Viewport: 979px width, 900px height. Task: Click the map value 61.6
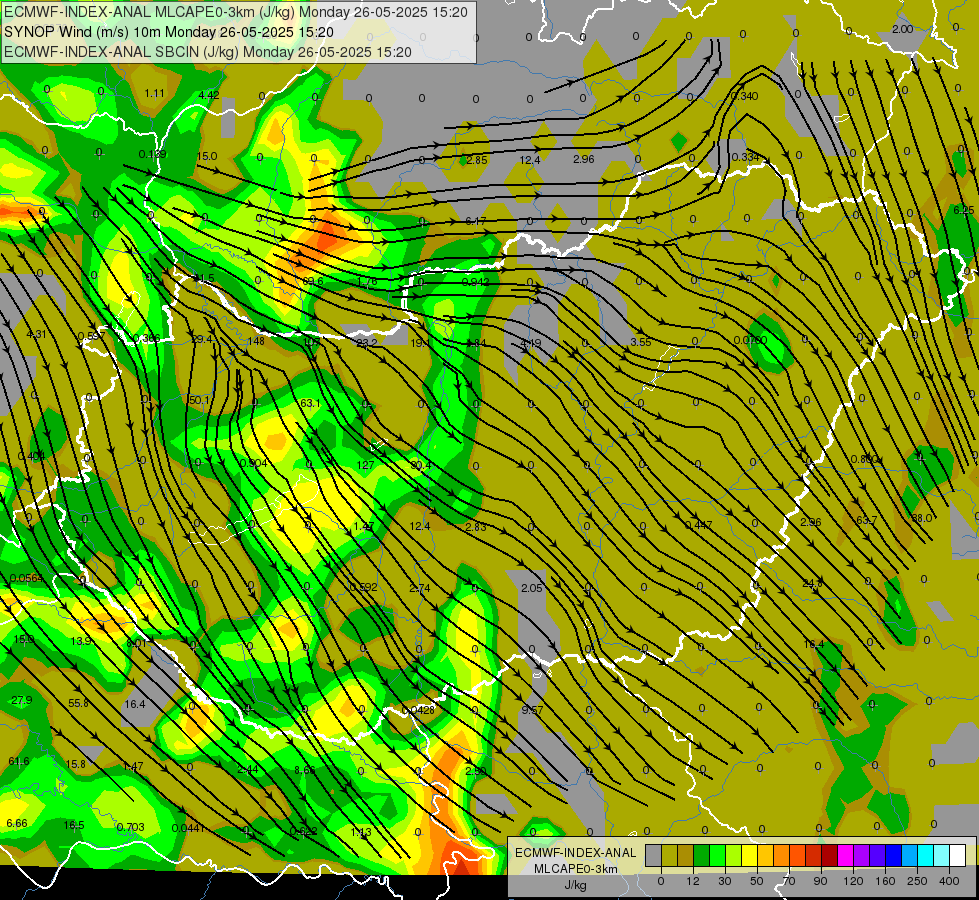[x=19, y=761]
